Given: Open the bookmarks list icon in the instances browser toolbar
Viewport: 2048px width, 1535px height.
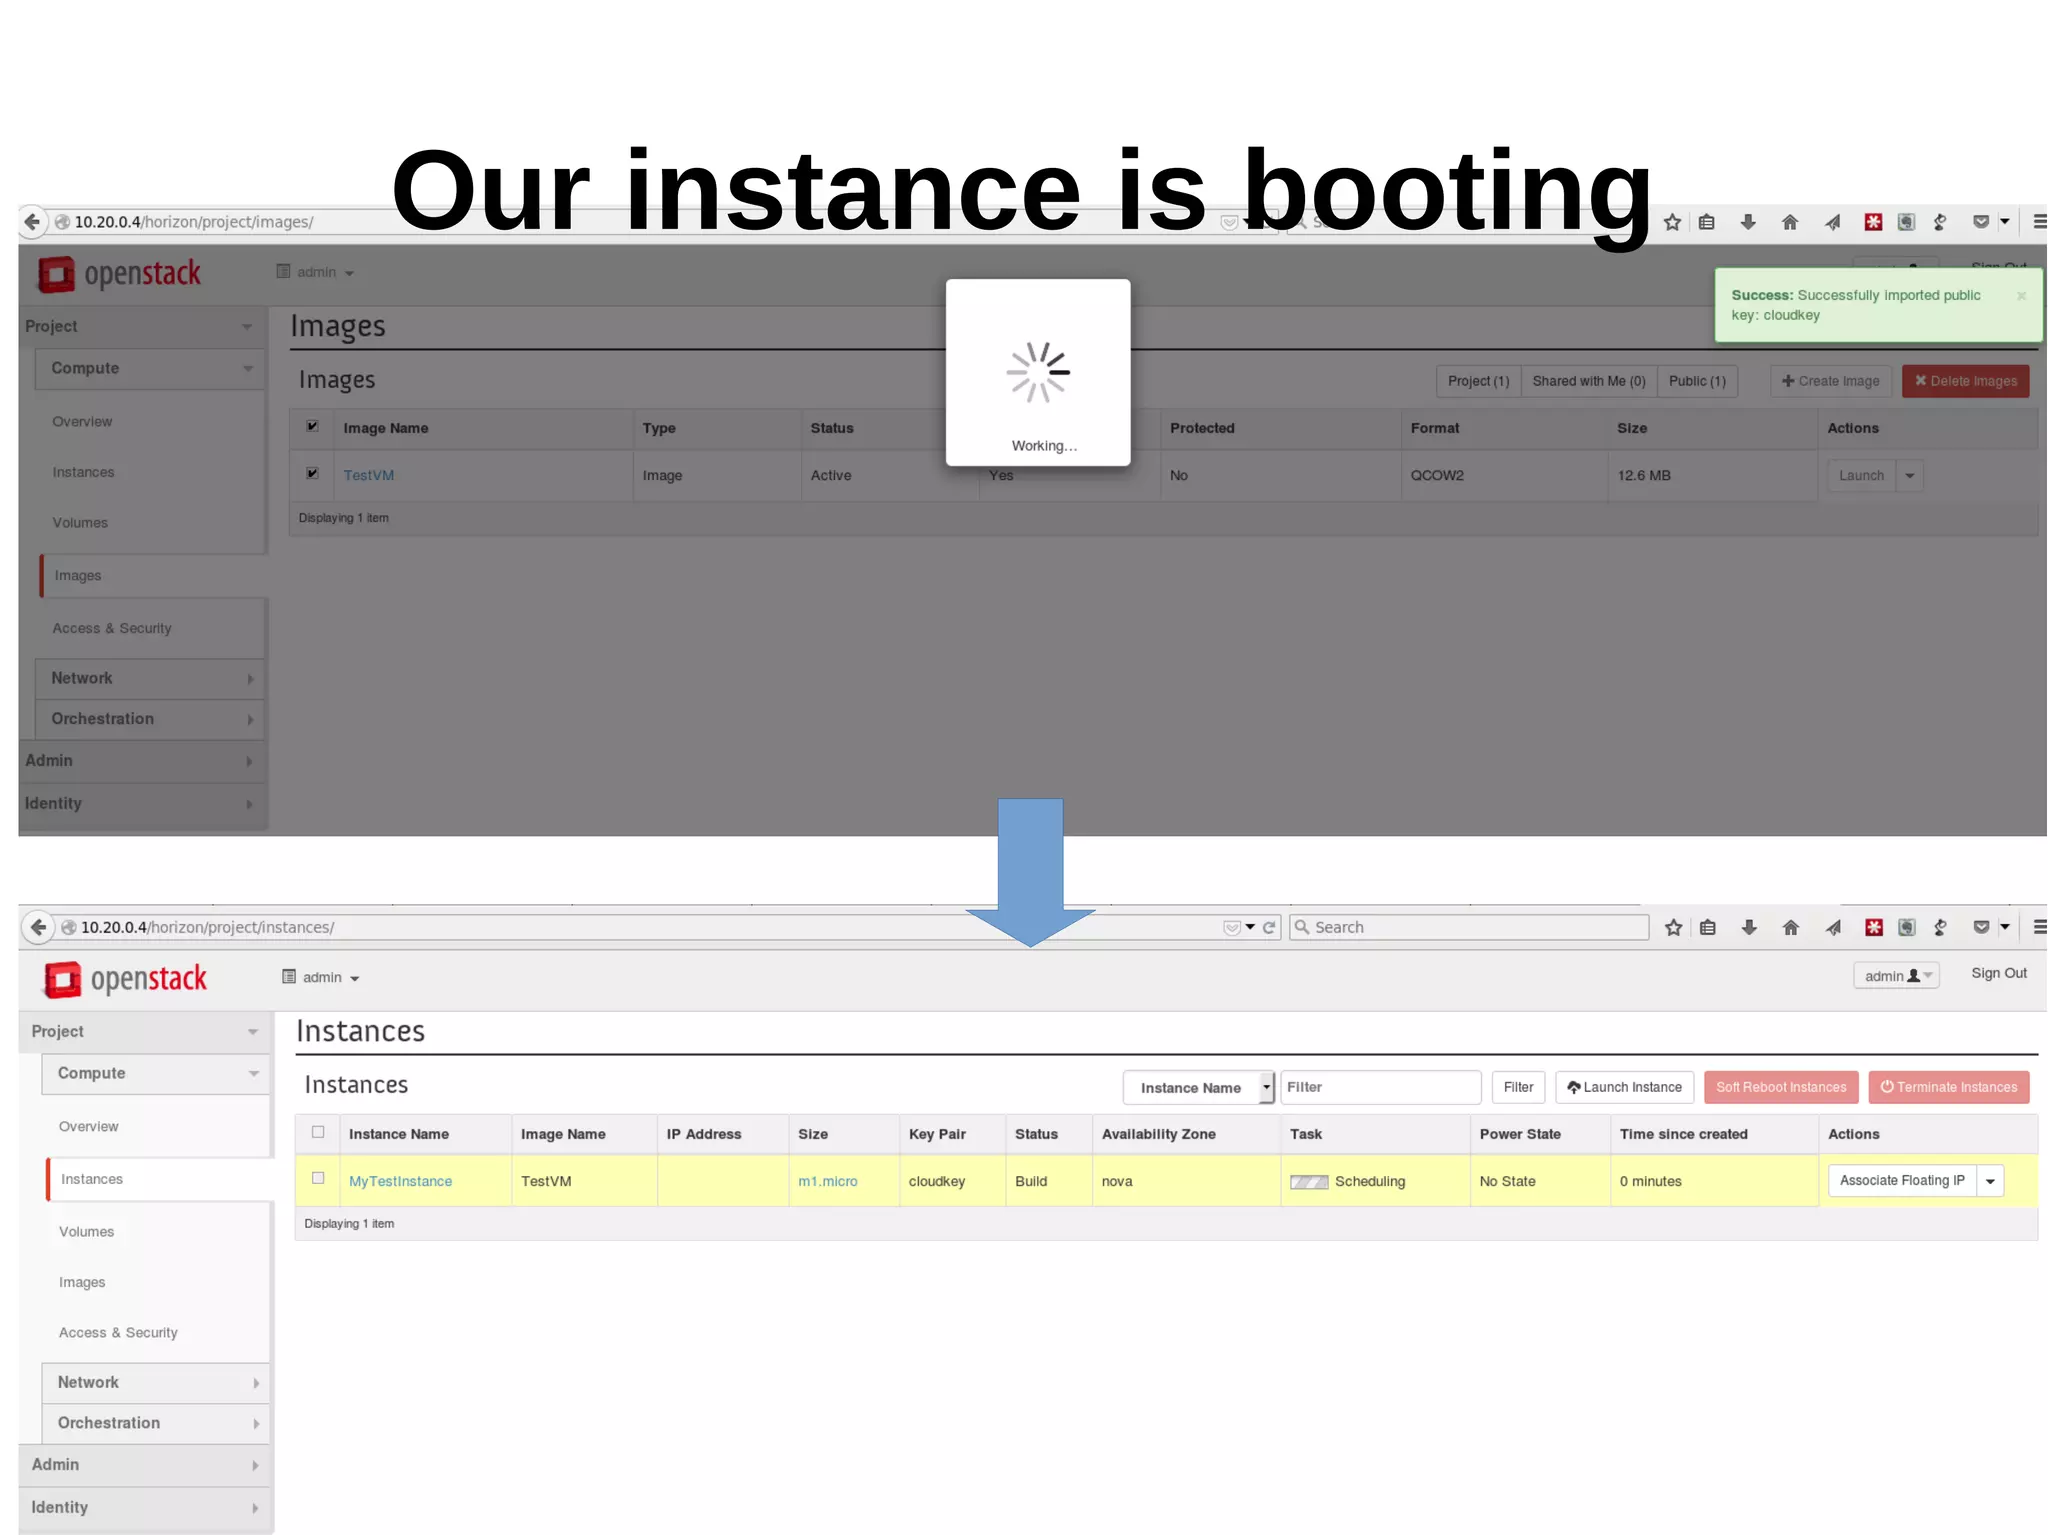Looking at the screenshot, I should (x=1708, y=927).
